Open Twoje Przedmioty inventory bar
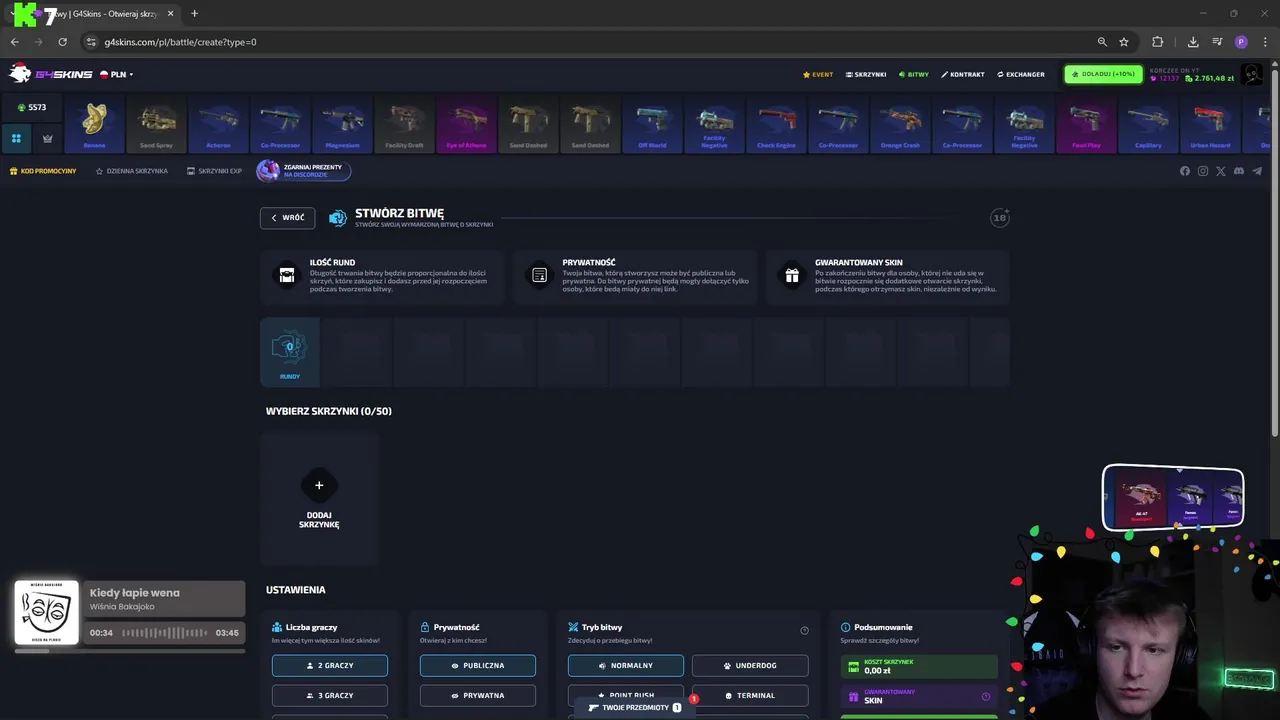The height and width of the screenshot is (720, 1280). pyautogui.click(x=634, y=707)
